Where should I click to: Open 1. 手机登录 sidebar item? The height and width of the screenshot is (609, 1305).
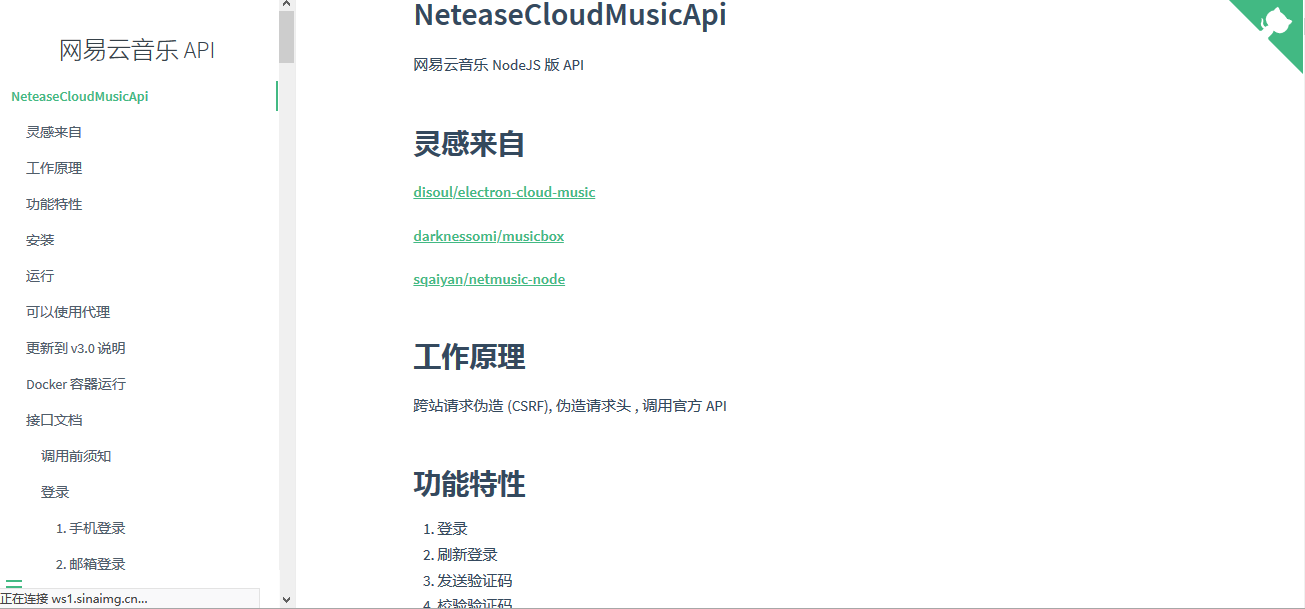pos(91,528)
